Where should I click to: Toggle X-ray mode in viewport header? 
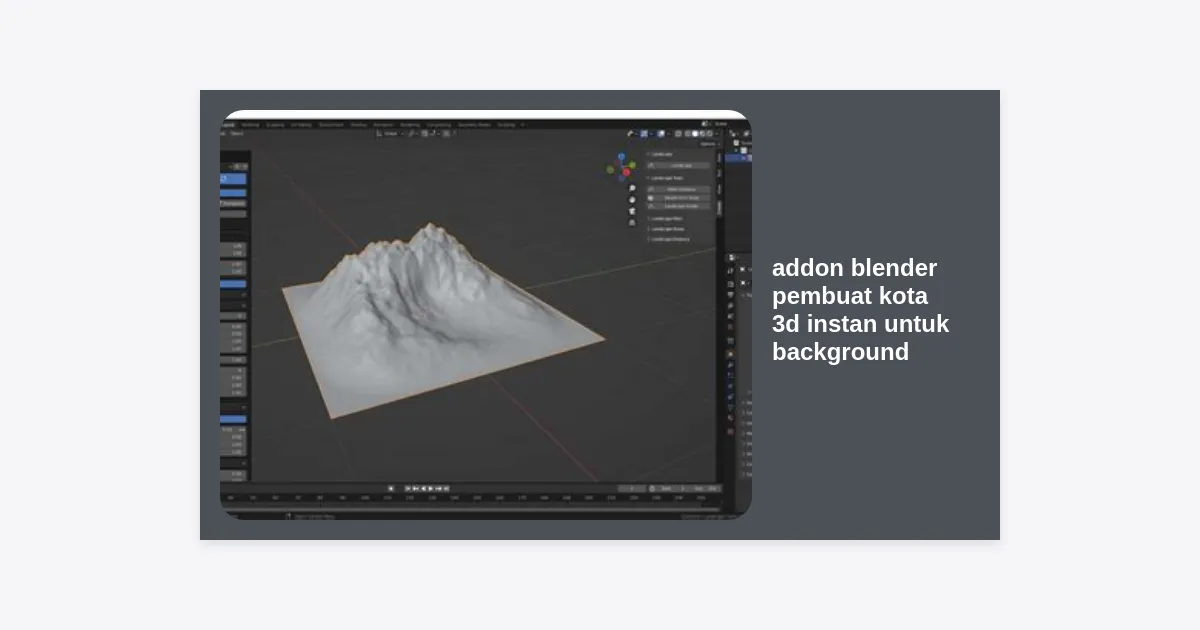[x=678, y=133]
